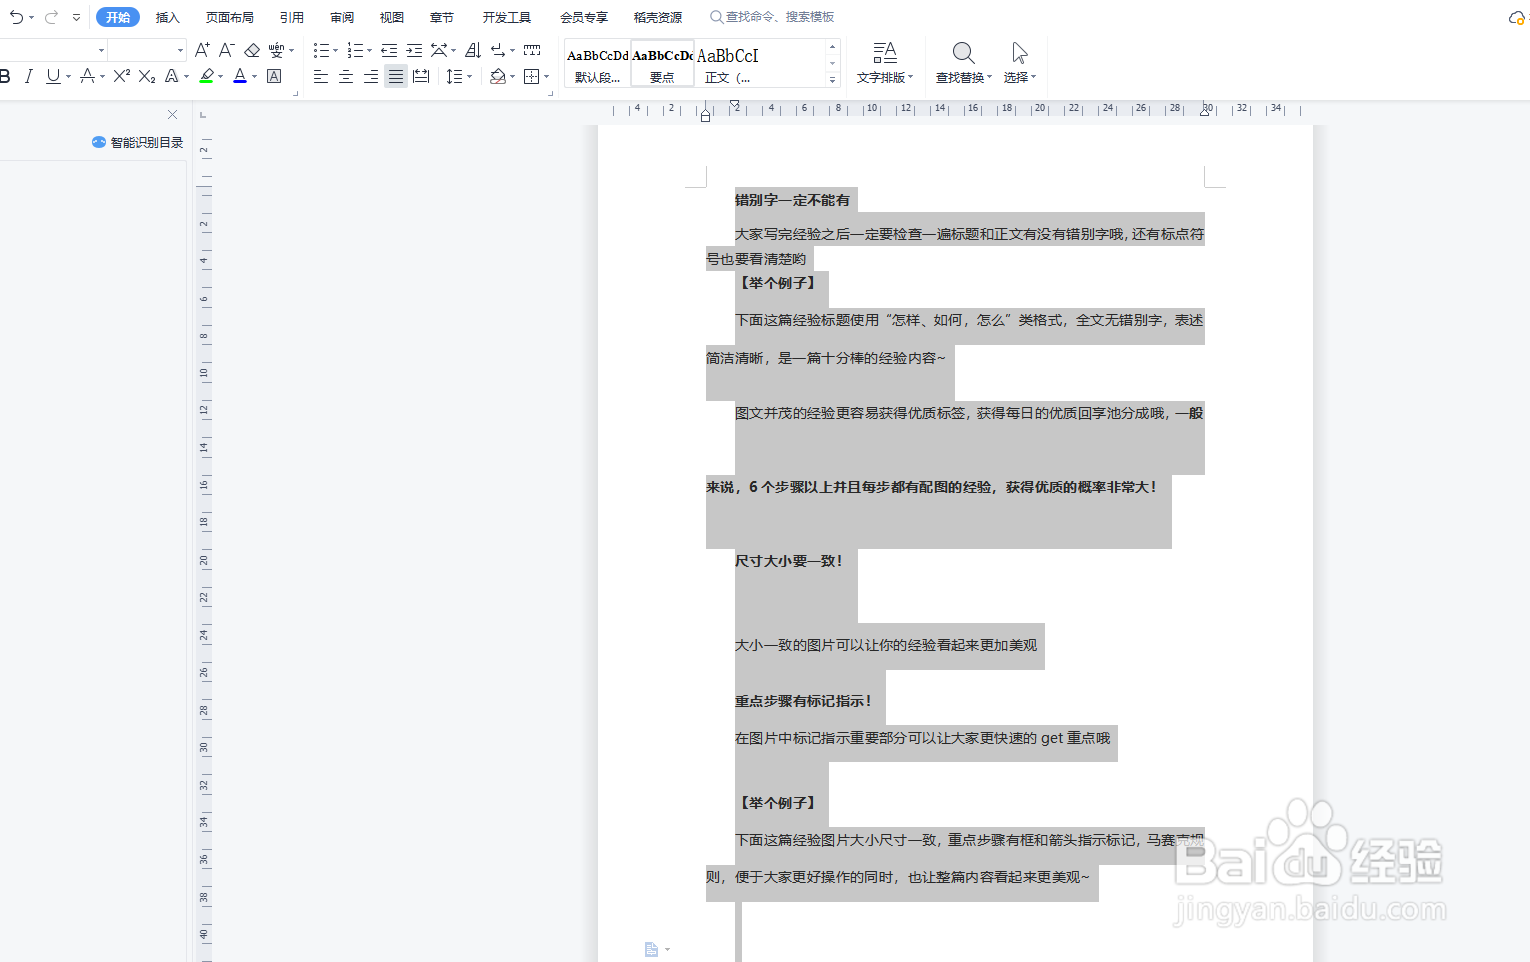Toggle superscript formatting
Image resolution: width=1530 pixels, height=962 pixels.
120,76
